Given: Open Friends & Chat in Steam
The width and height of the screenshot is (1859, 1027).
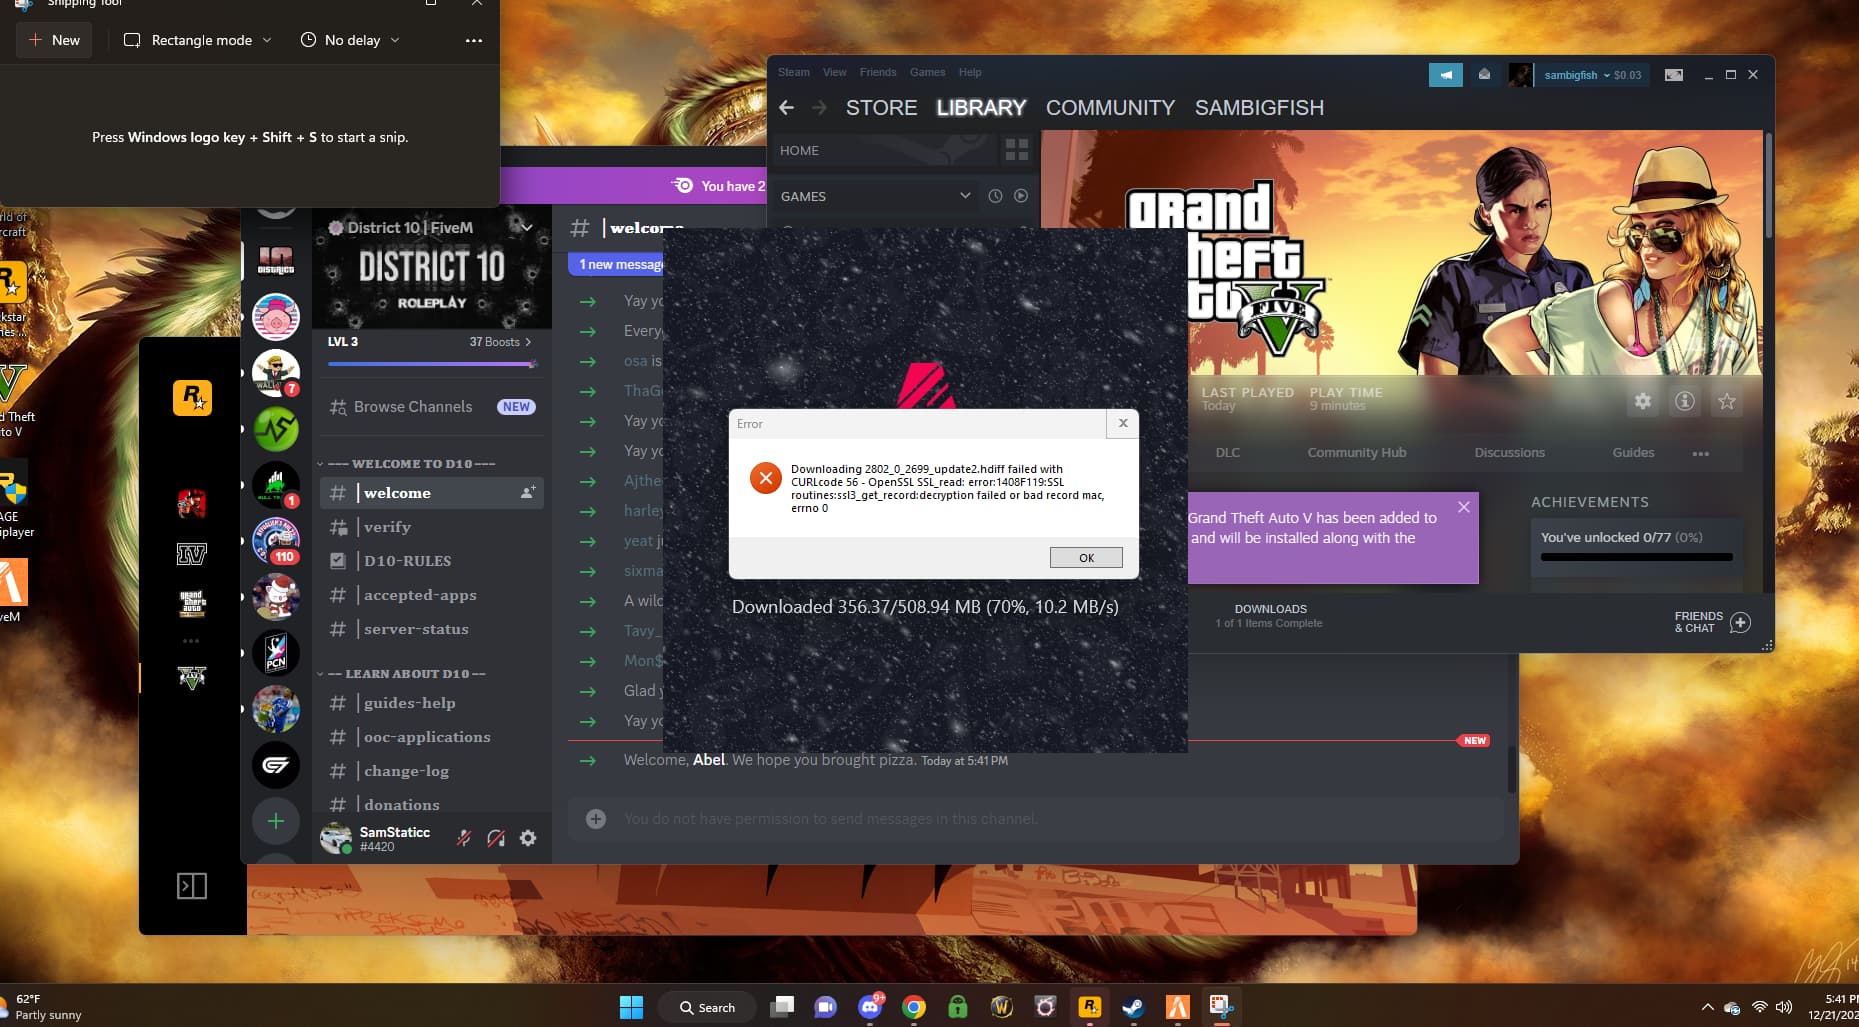Looking at the screenshot, I should (1712, 622).
